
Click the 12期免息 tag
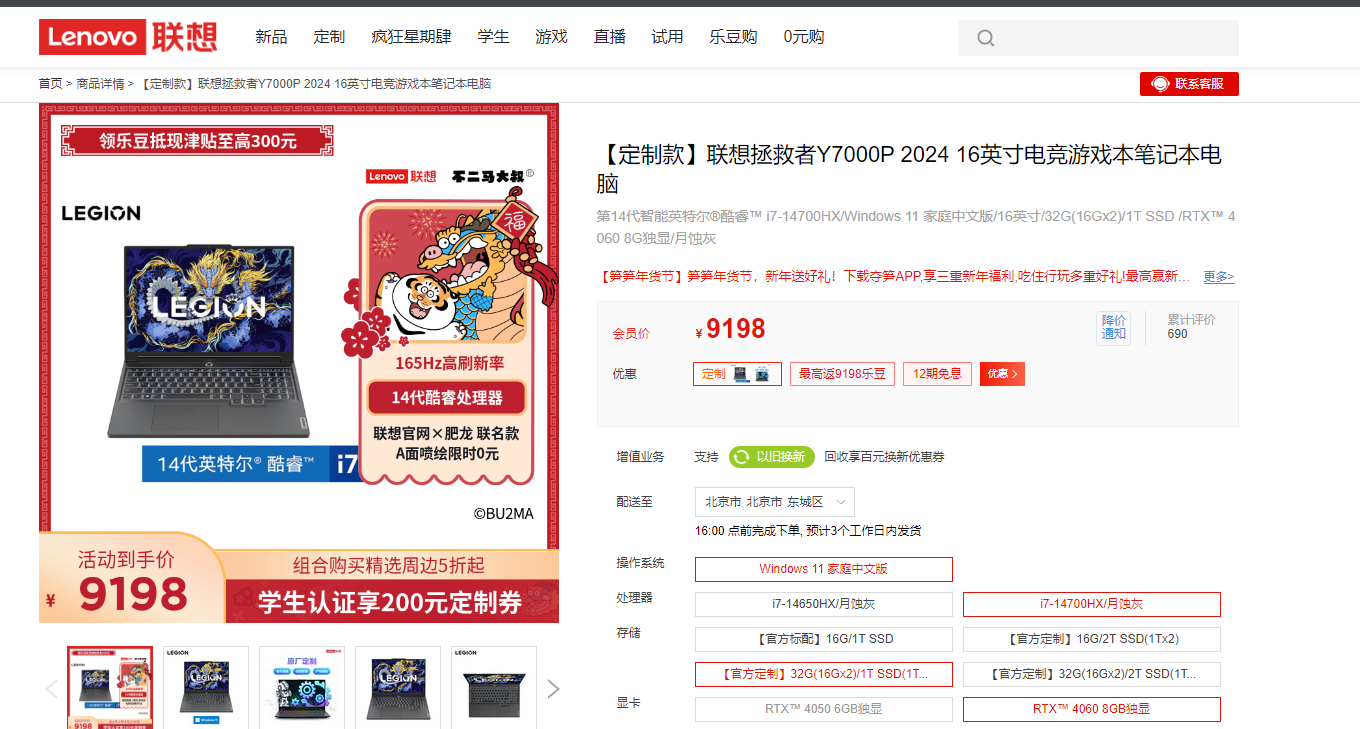pos(937,374)
